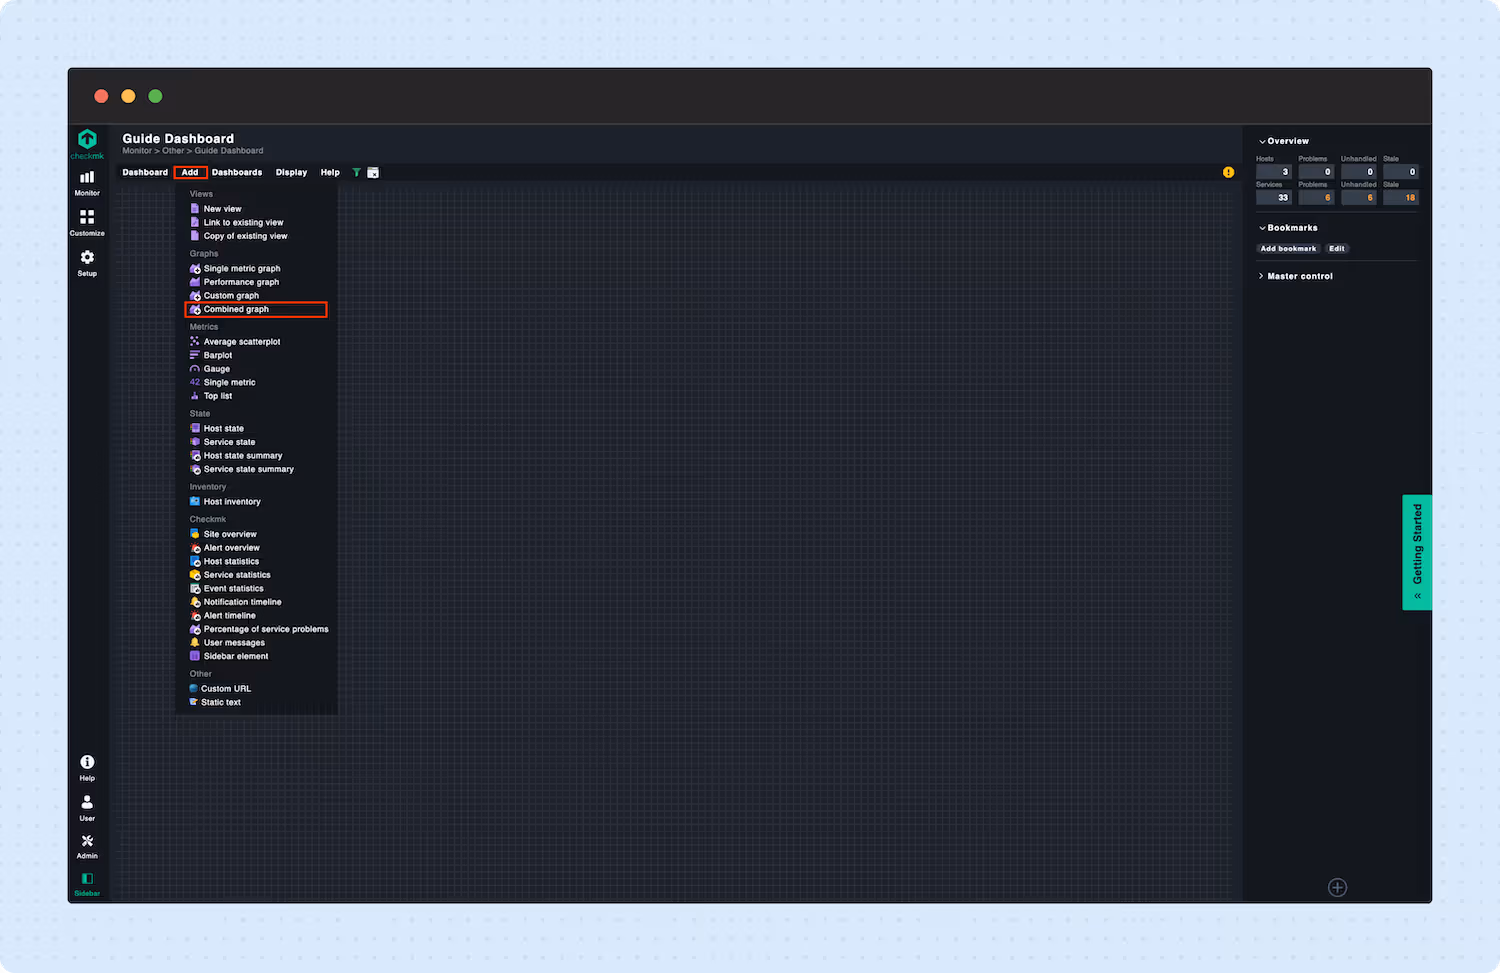Open the User menu in the sidebar
Viewport: 1500px width, 973px height.
pyautogui.click(x=87, y=805)
